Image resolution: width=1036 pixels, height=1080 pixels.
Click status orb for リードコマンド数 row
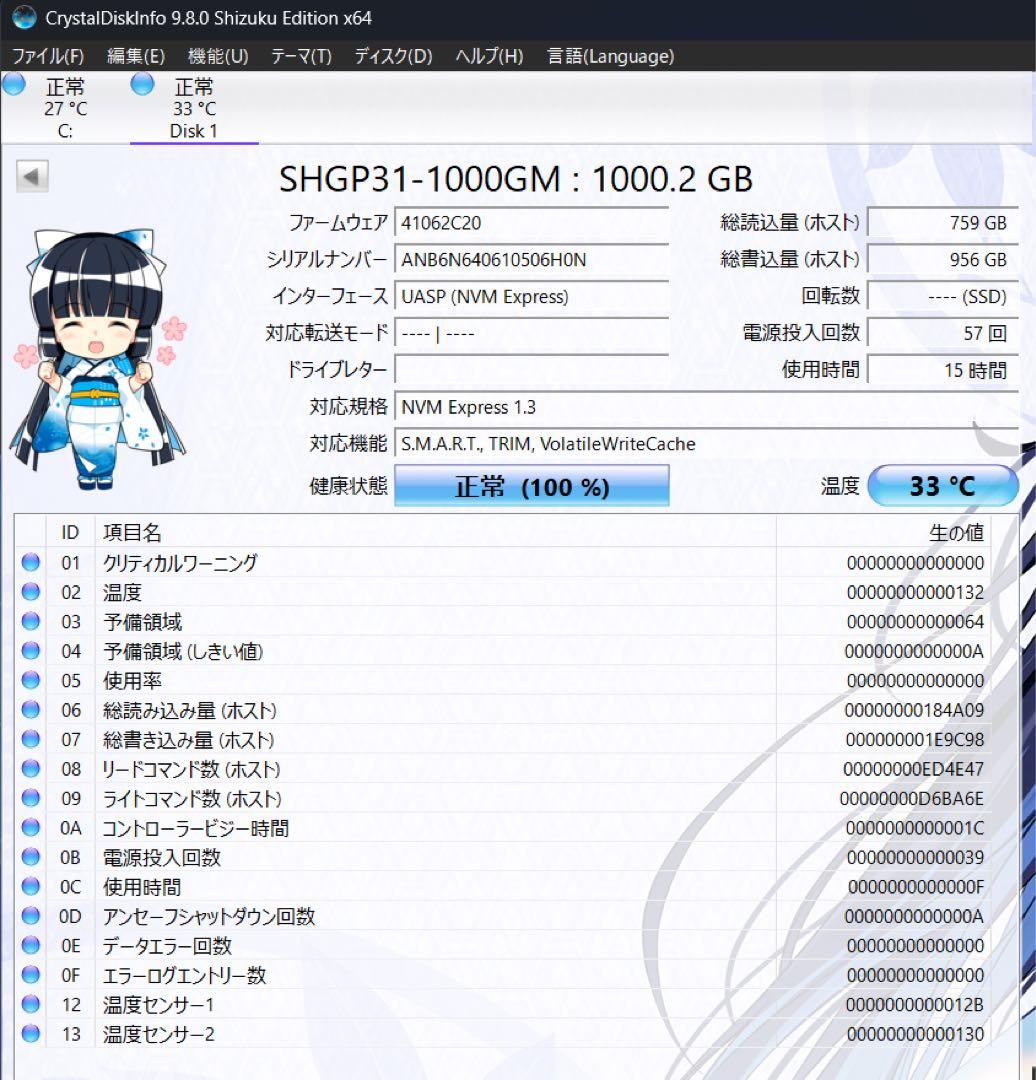point(30,768)
